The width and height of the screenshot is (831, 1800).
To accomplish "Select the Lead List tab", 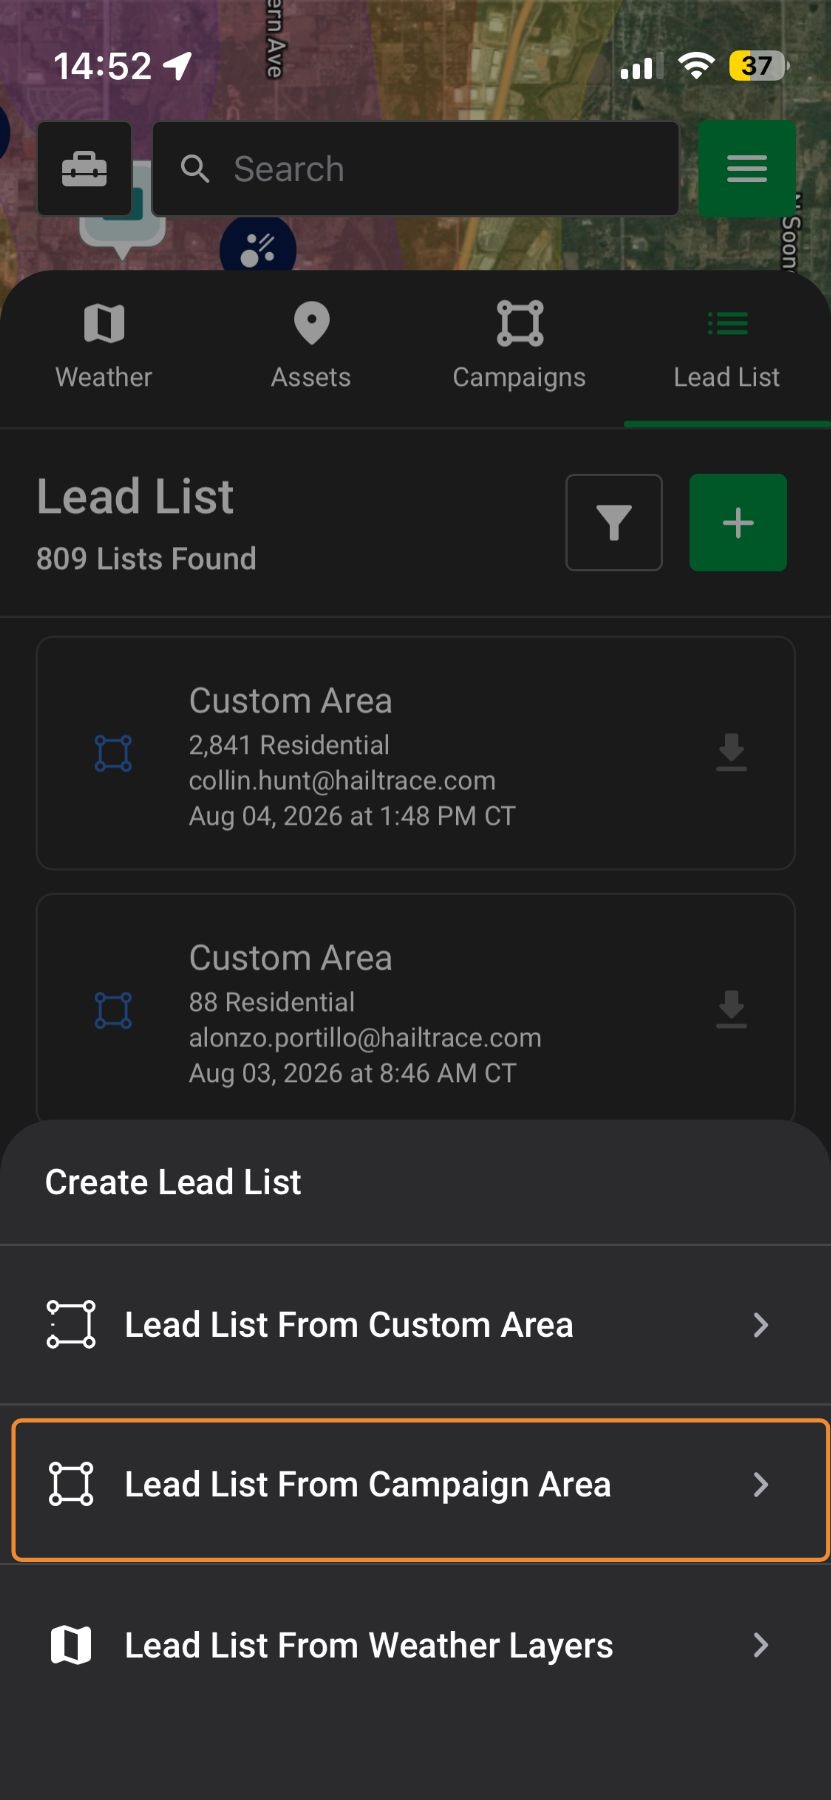I will point(727,347).
